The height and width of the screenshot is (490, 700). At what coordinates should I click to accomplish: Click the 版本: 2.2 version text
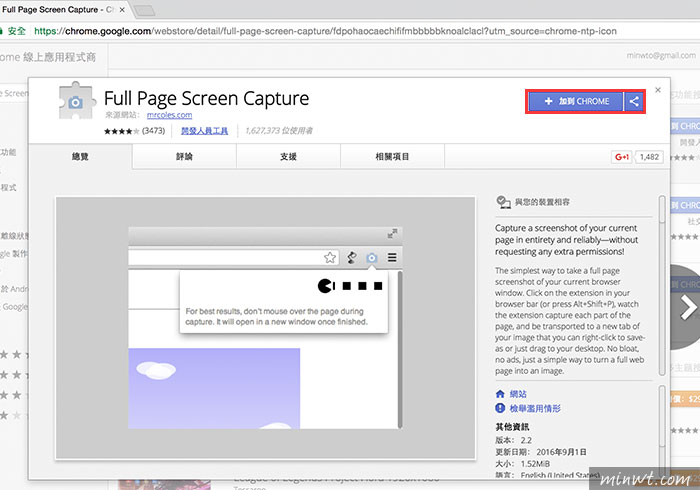513,440
